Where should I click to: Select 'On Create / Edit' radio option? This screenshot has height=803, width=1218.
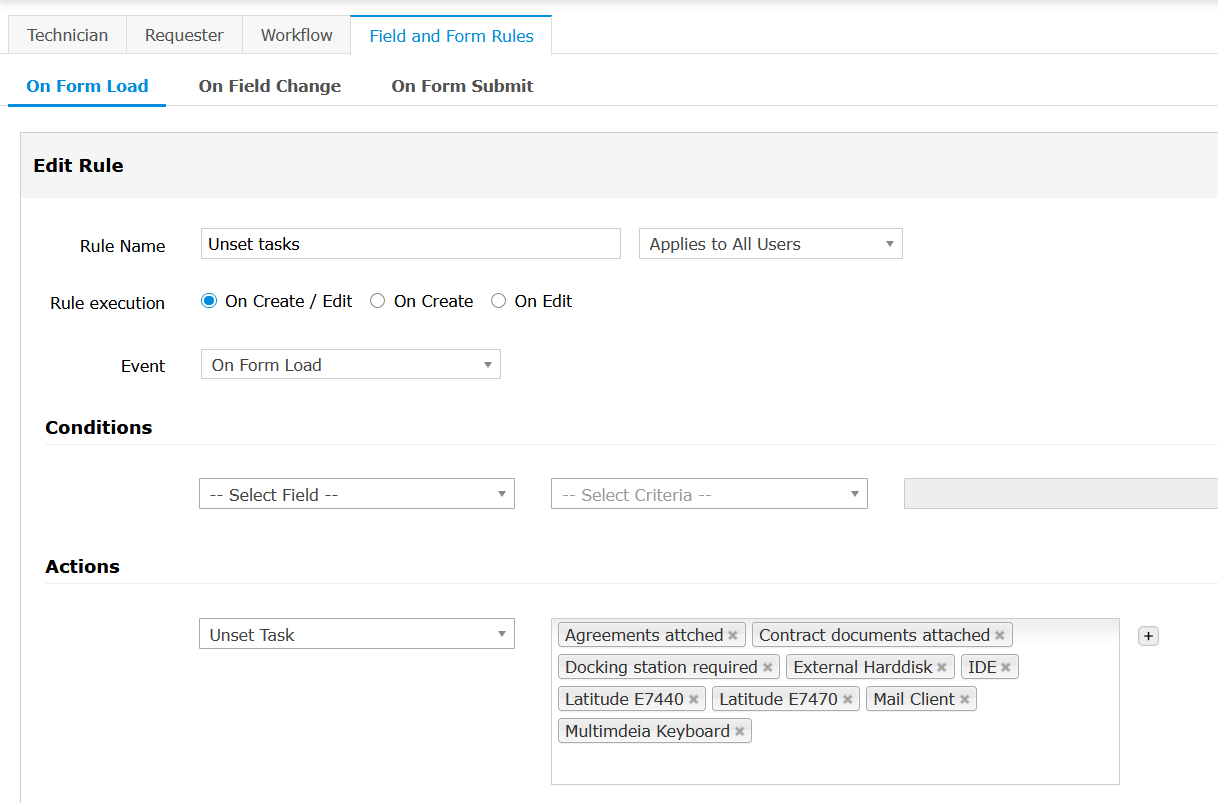pos(209,301)
